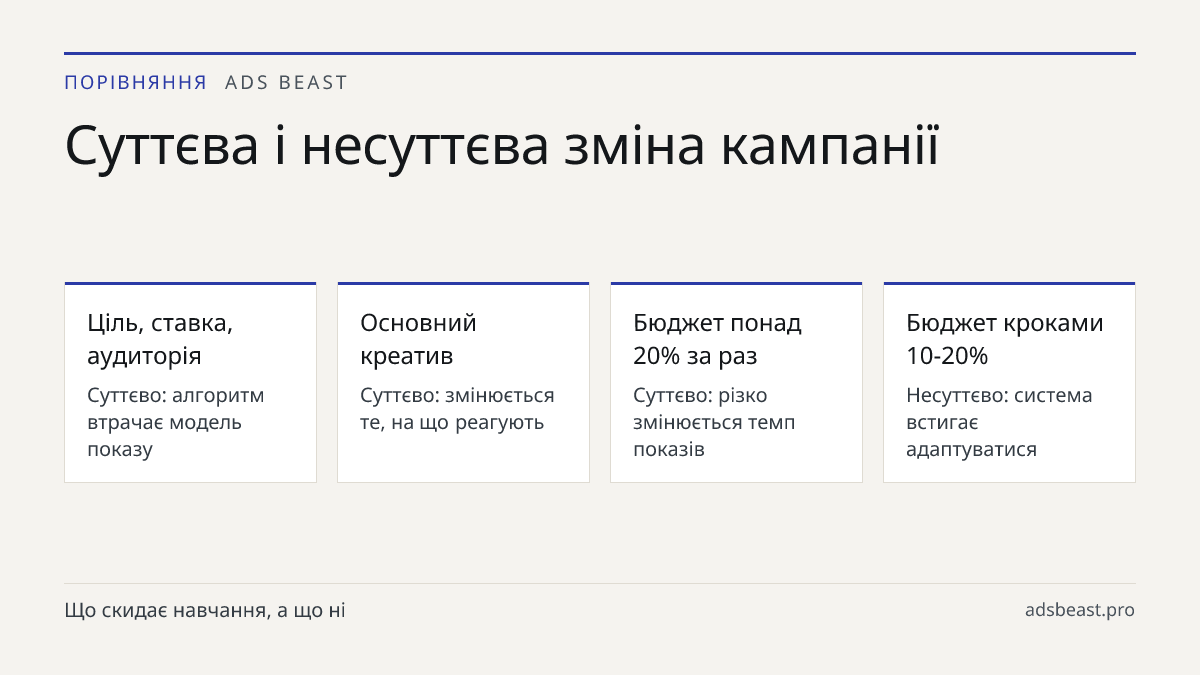Viewport: 1200px width, 675px height.
Task: Click the text змінюється те, на що реагують
Action: click(457, 408)
